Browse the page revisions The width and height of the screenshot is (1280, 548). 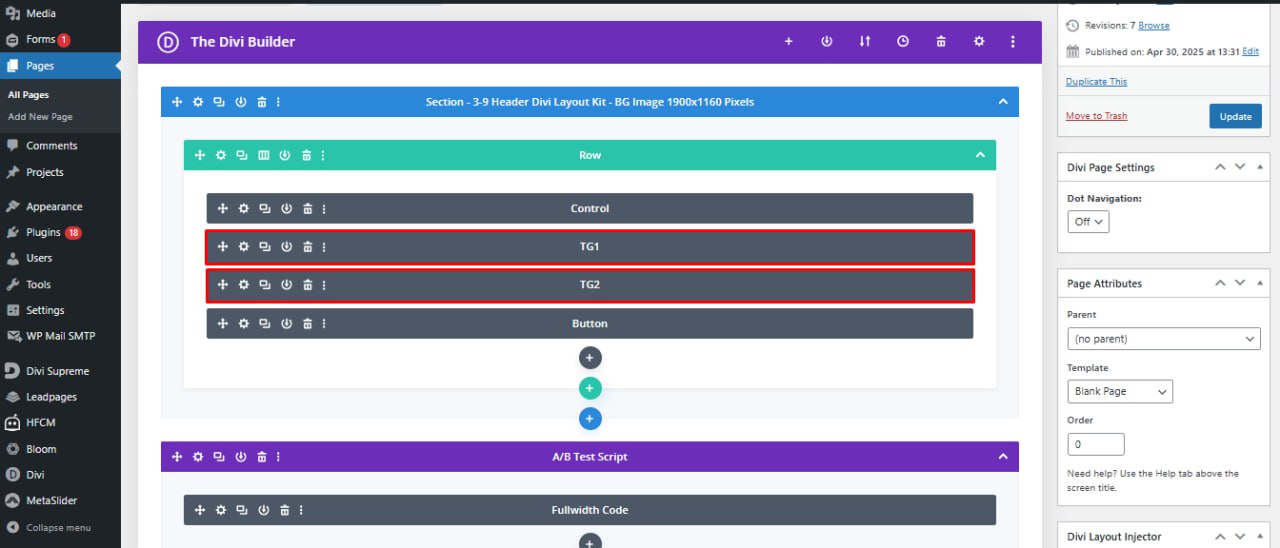click(1153, 26)
